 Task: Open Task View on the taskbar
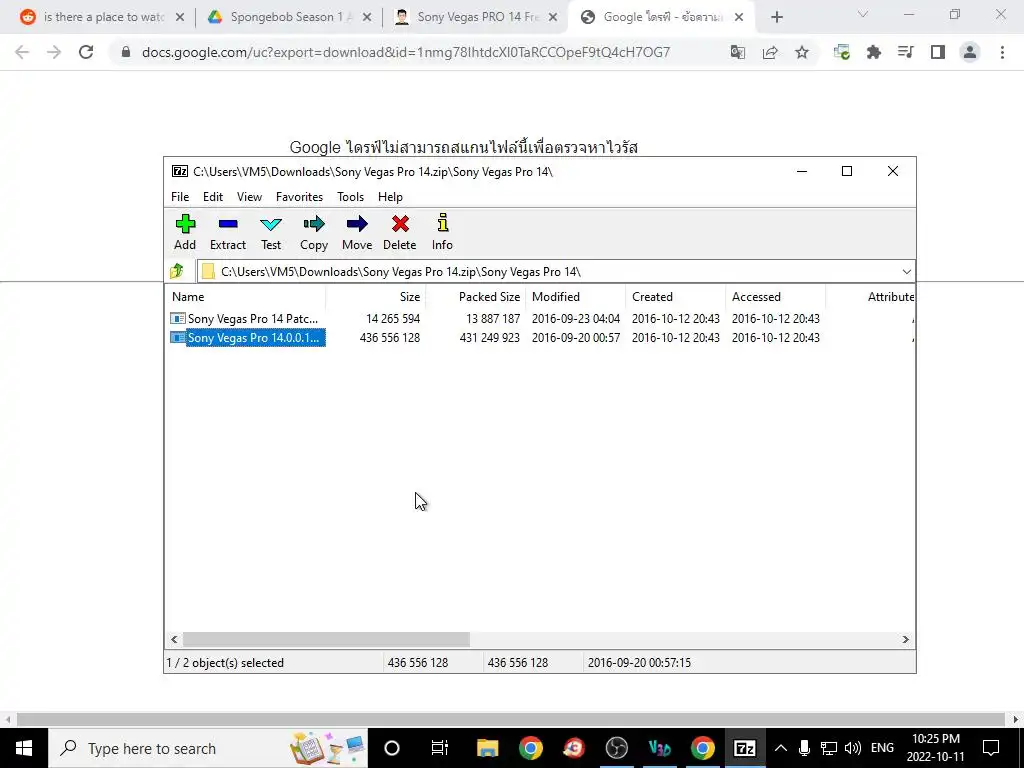pyautogui.click(x=440, y=748)
